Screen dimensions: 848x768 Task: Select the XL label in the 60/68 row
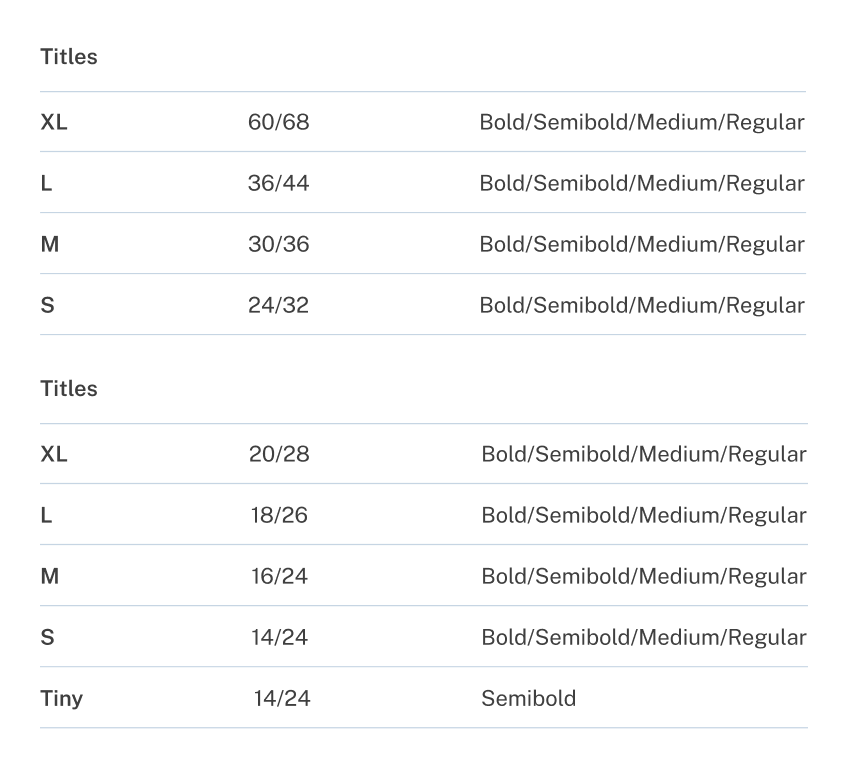pyautogui.click(x=54, y=123)
